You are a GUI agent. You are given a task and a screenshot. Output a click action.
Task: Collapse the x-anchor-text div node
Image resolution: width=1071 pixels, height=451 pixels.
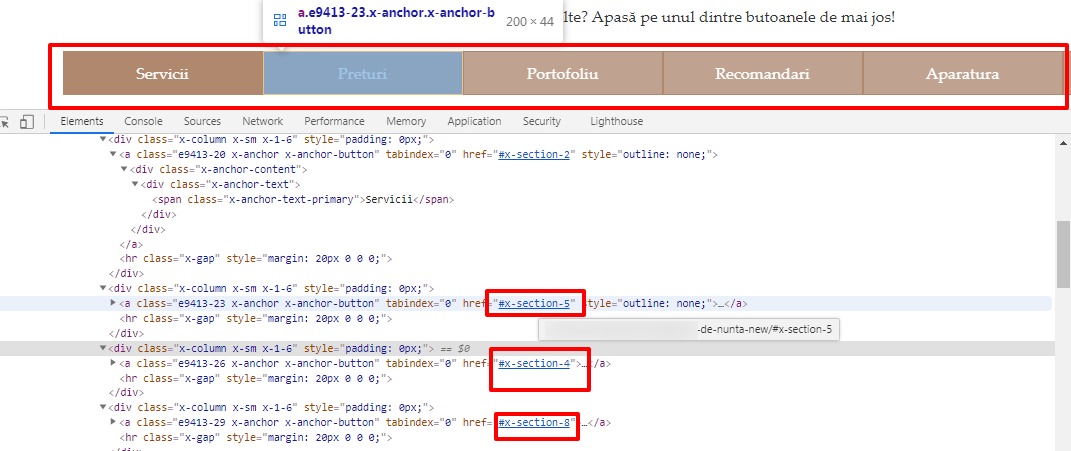click(135, 184)
